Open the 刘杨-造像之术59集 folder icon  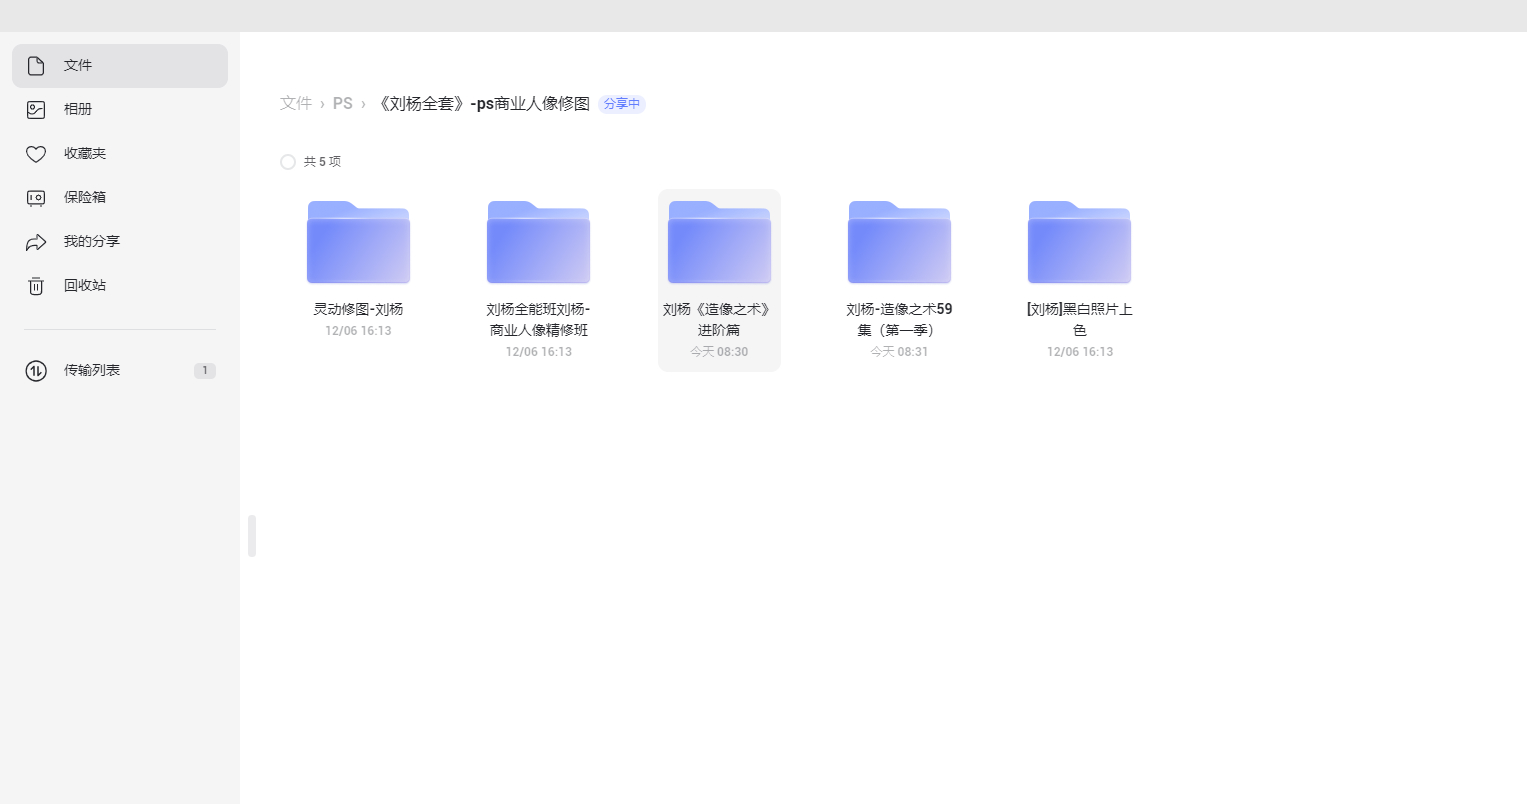point(899,242)
